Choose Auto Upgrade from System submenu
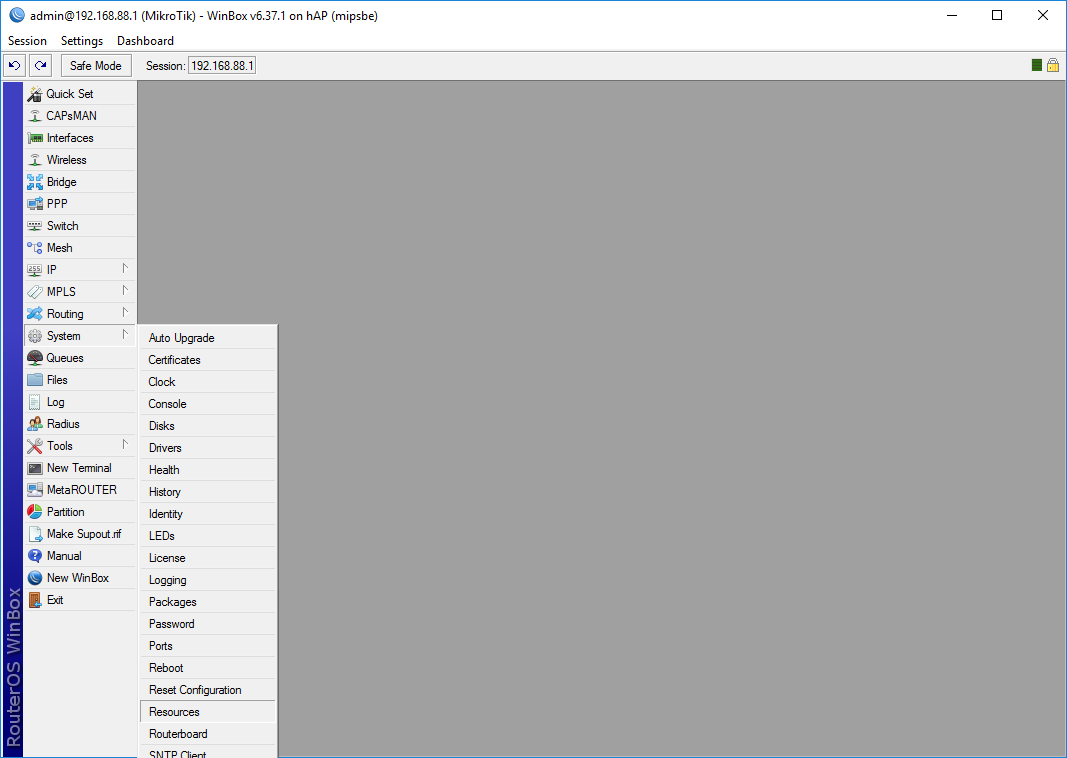The height and width of the screenshot is (758, 1067). 208,338
